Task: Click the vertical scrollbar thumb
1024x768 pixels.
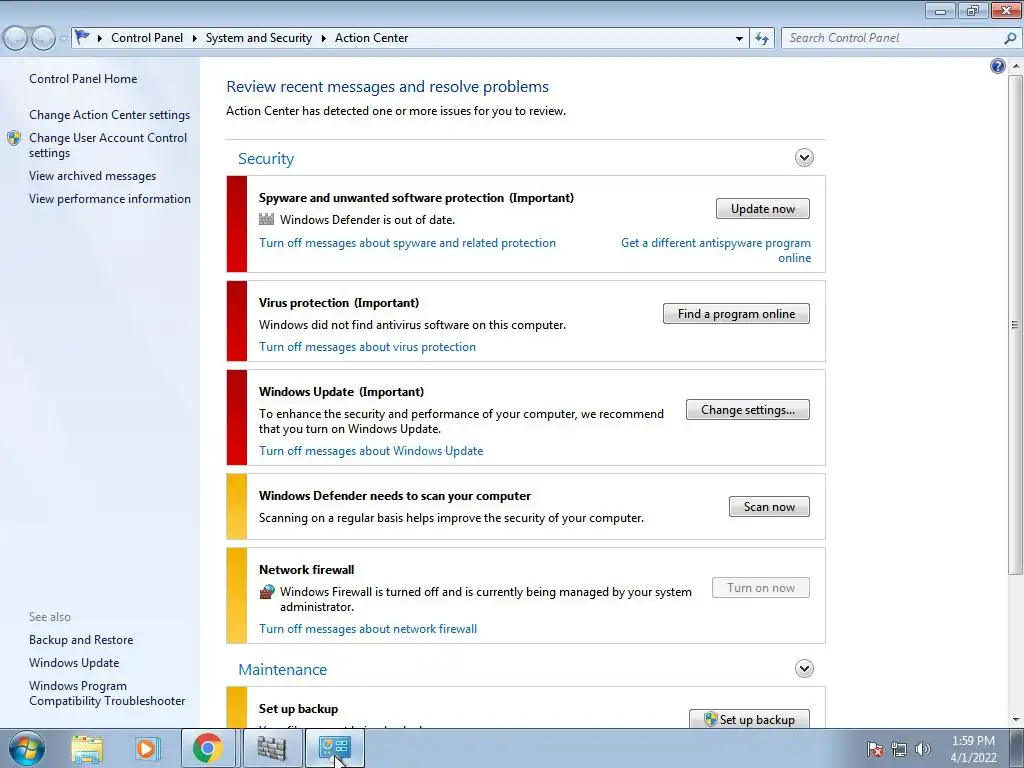Action: tap(1016, 325)
